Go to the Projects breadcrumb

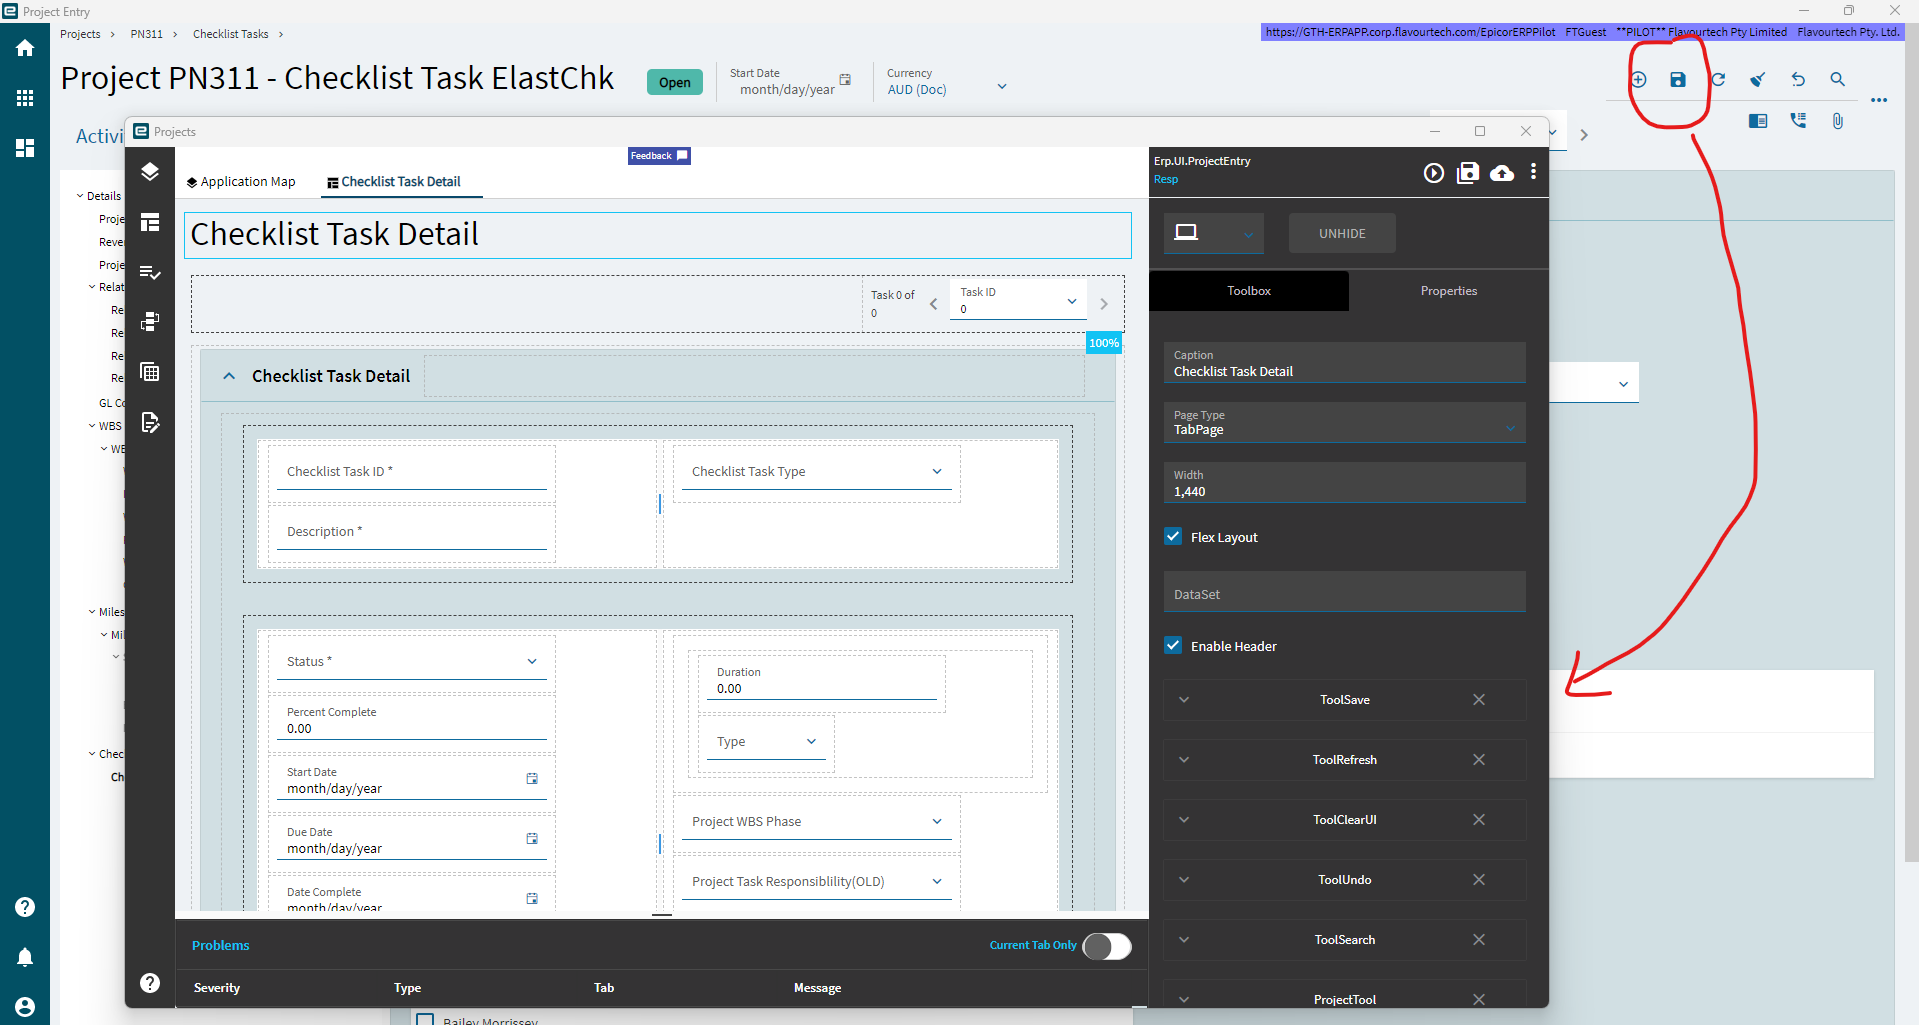(80, 34)
